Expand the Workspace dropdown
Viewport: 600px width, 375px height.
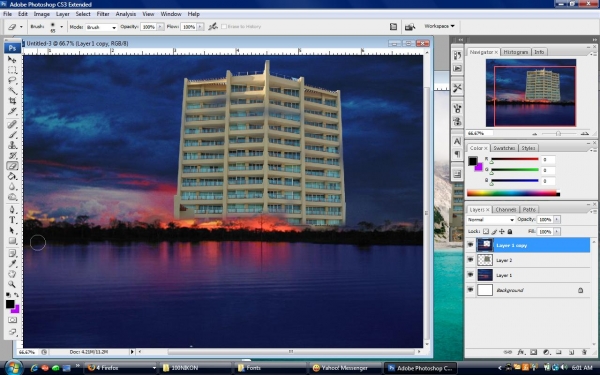[439, 26]
